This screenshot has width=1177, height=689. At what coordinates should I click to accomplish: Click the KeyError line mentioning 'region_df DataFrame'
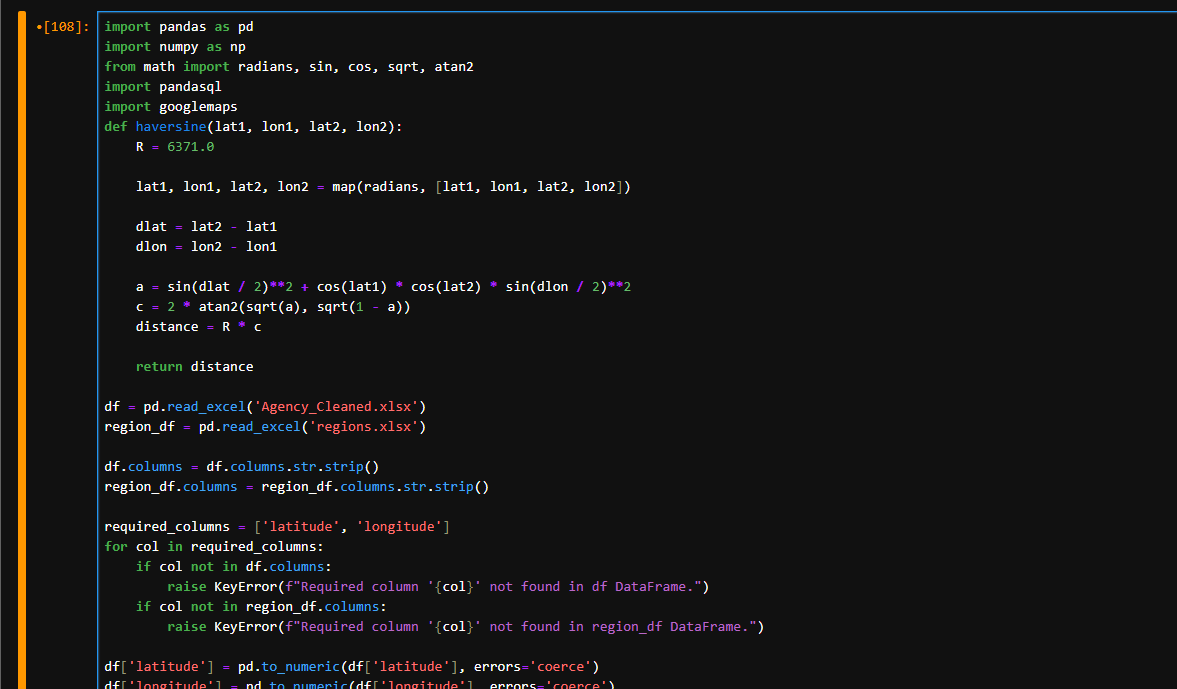click(465, 627)
